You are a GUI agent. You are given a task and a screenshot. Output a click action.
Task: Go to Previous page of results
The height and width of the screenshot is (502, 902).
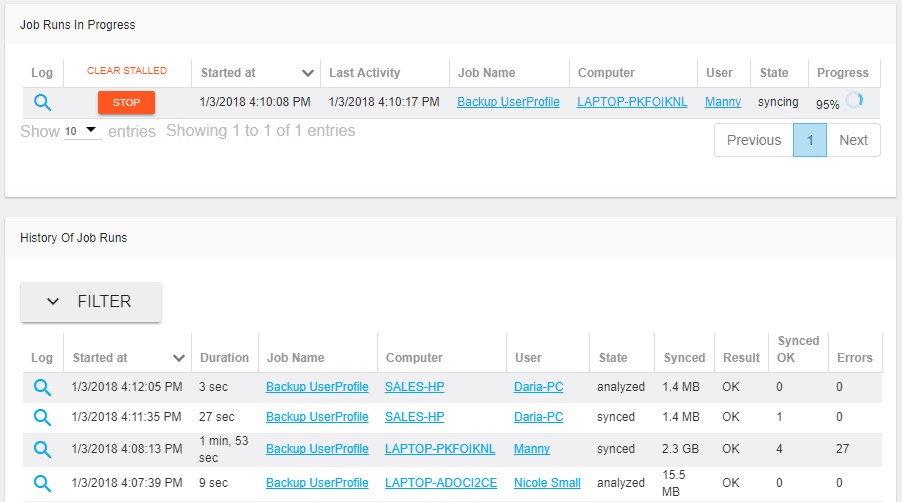753,140
